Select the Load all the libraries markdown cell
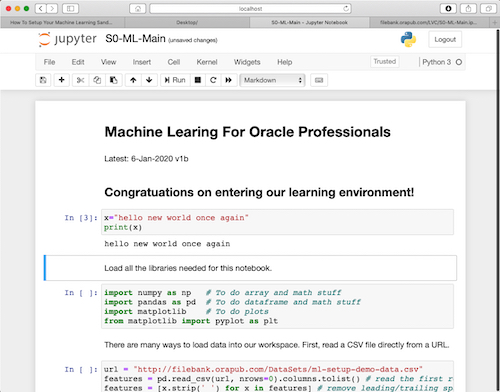This screenshot has height=392, width=500. point(250,268)
